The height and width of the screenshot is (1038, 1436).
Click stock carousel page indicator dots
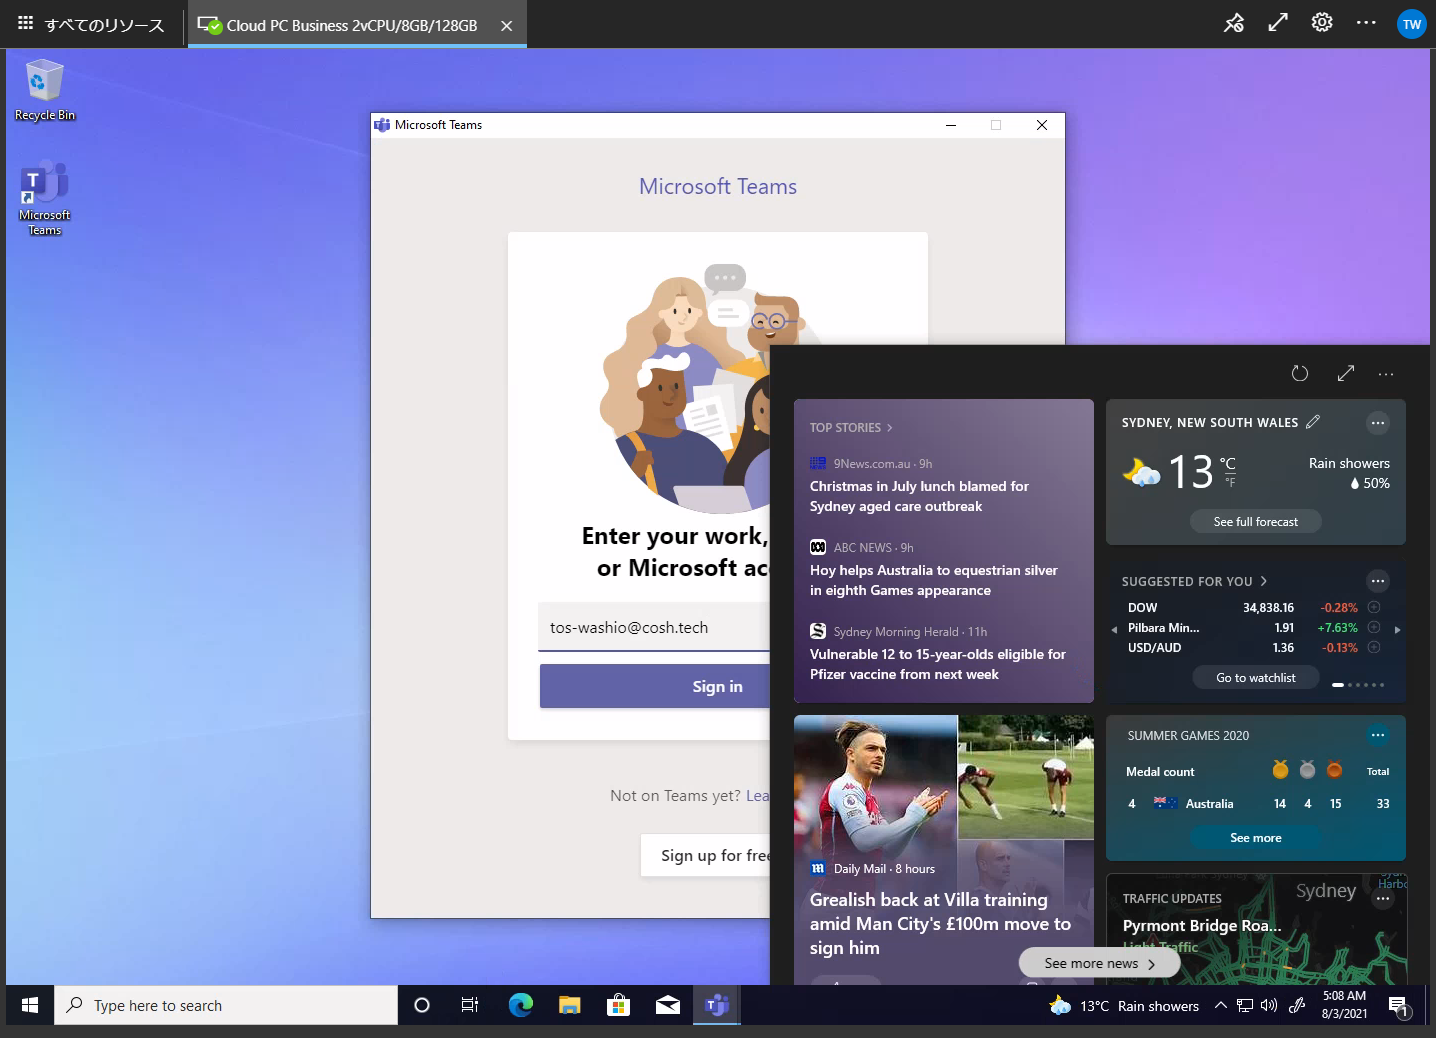pyautogui.click(x=1358, y=684)
